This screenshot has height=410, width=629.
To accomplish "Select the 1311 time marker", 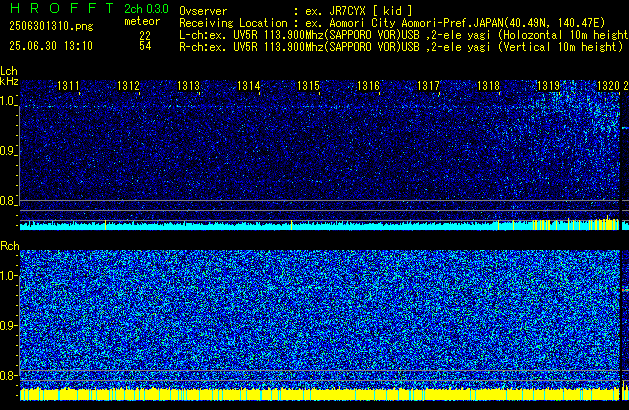I will (68, 86).
